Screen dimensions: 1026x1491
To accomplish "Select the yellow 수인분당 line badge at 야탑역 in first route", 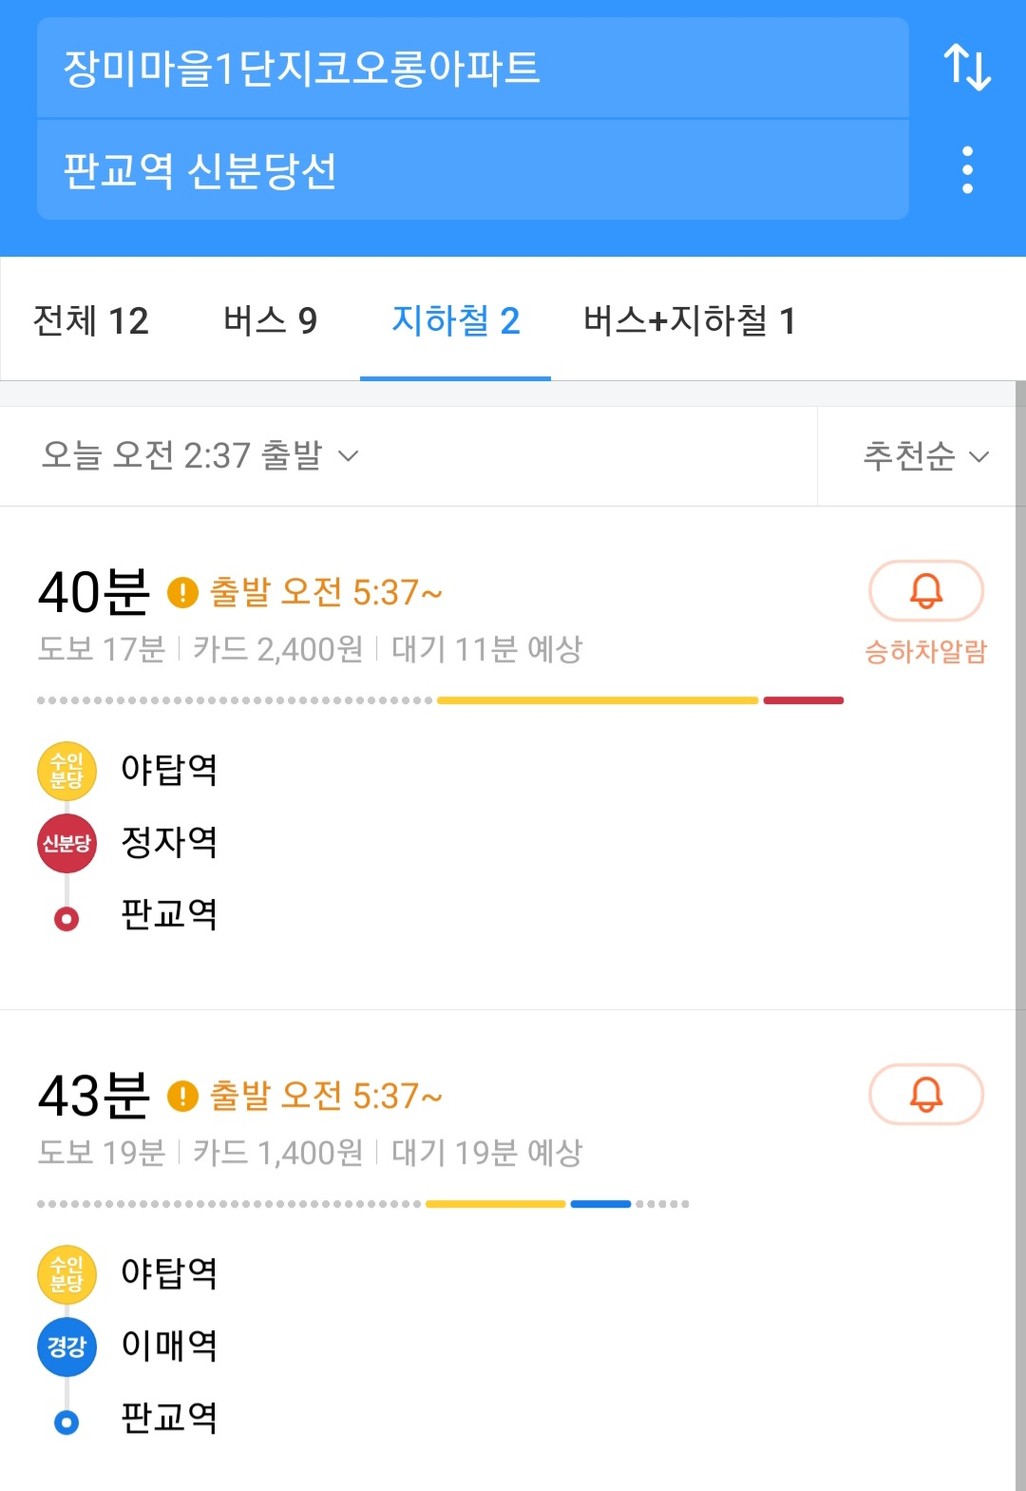I will tap(67, 771).
